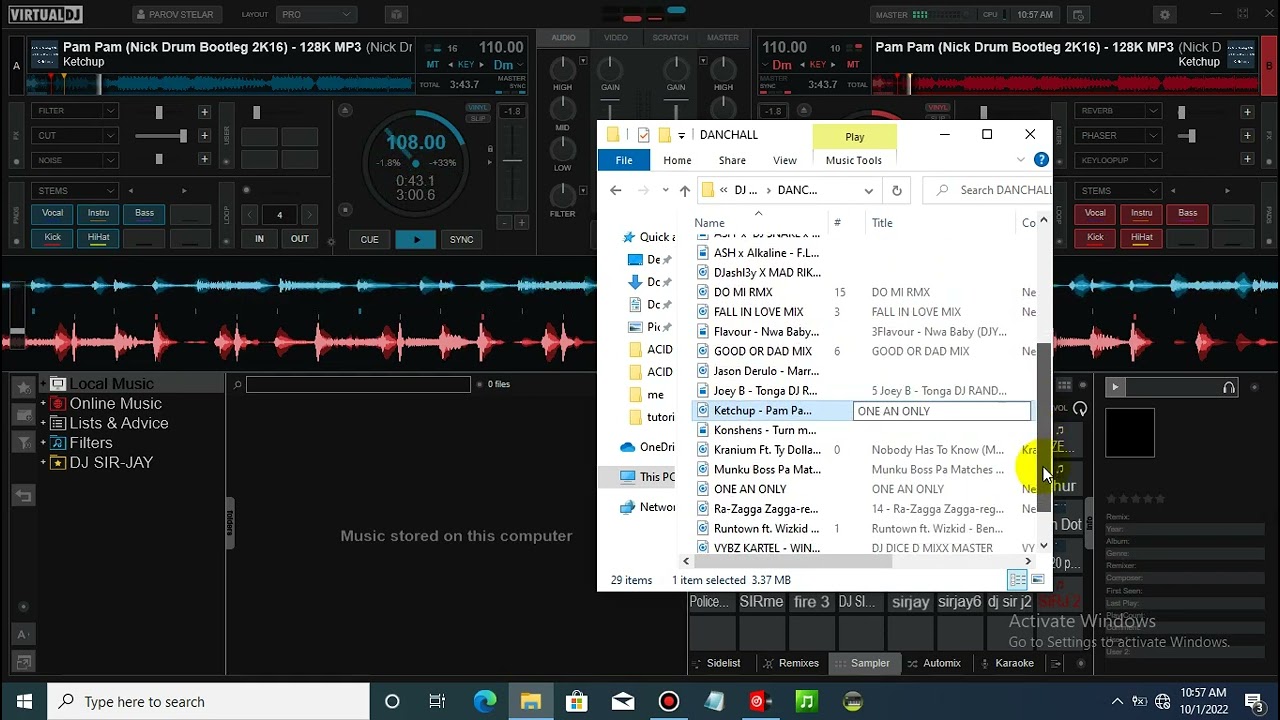Screen dimensions: 1280x720
Task: Switch to Explorer Home ribbon tab
Action: coord(677,160)
